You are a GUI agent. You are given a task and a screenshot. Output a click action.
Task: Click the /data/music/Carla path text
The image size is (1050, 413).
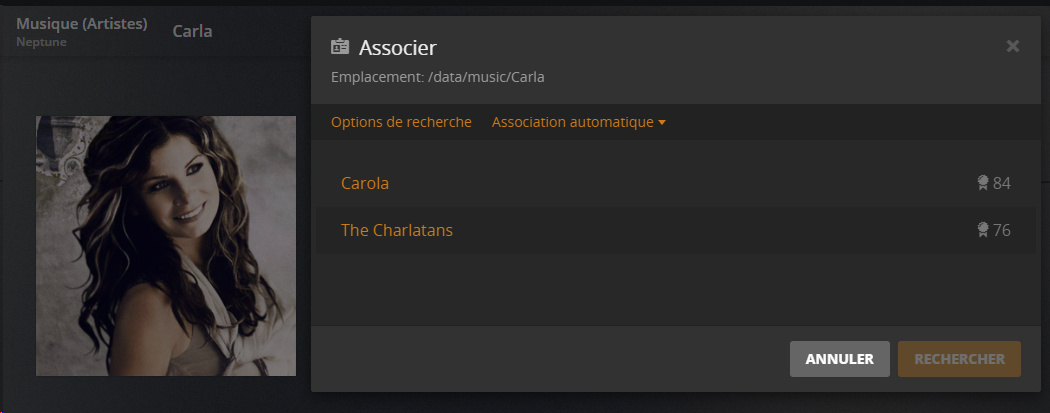(x=485, y=76)
